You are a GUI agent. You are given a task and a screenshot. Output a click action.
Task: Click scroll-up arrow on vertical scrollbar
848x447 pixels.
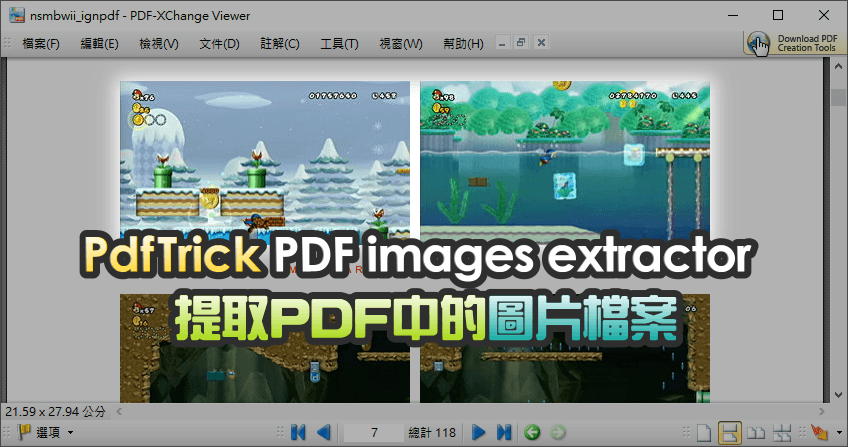click(839, 66)
